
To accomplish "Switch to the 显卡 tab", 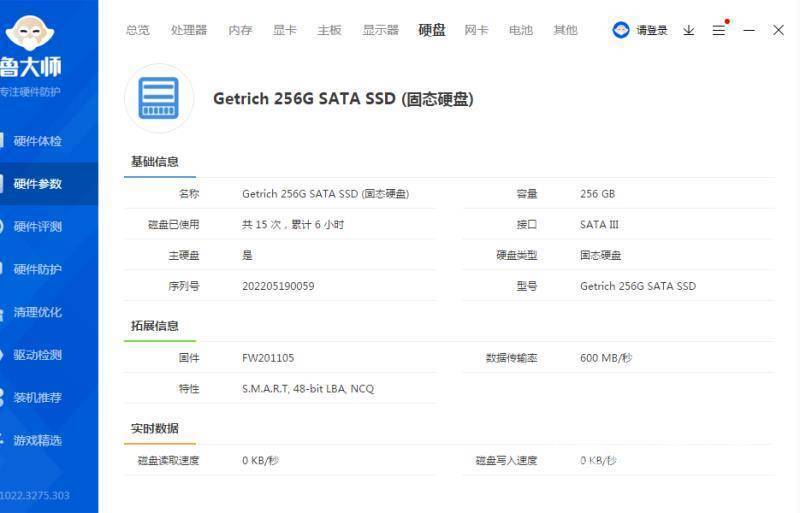I will point(285,30).
